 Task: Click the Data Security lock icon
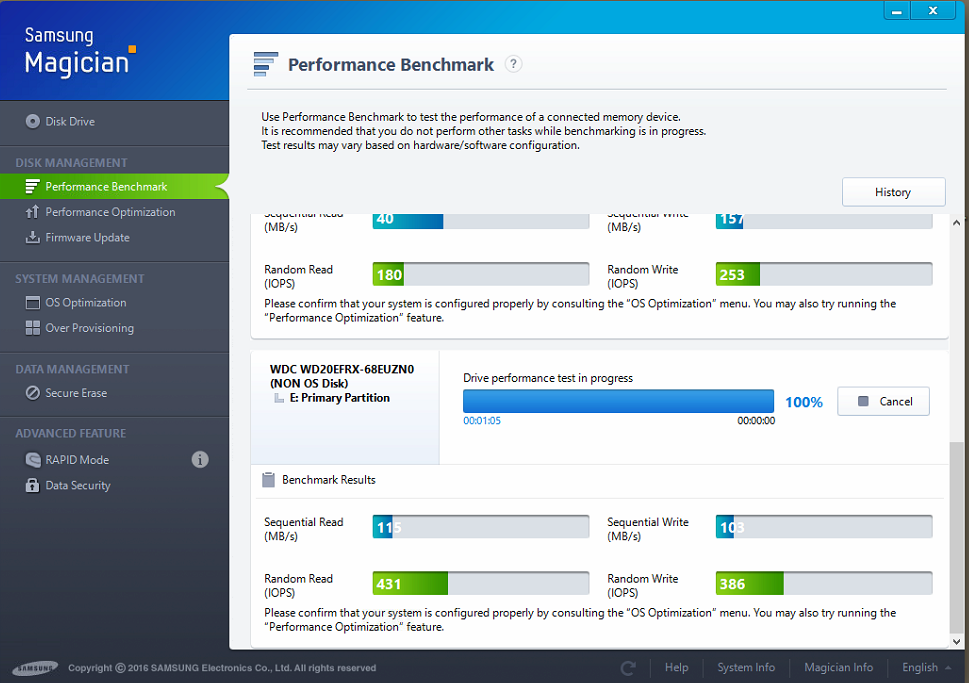(x=32, y=485)
